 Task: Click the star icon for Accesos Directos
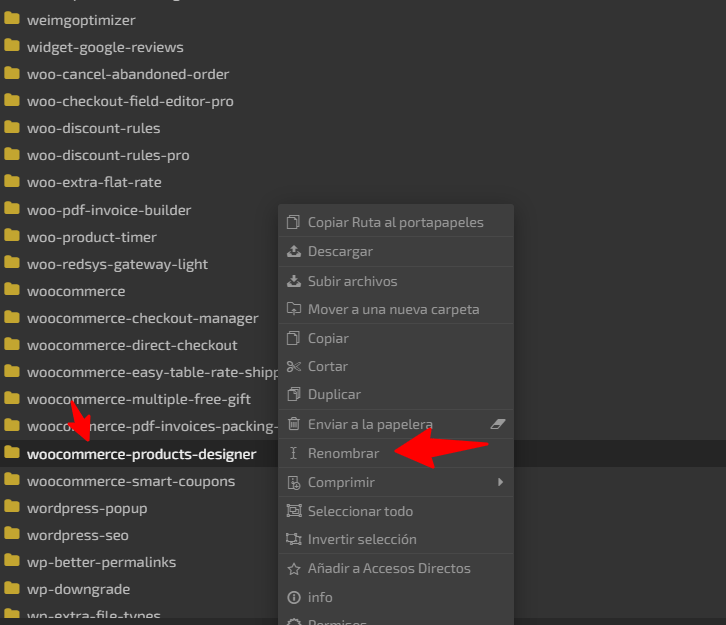[x=294, y=569]
